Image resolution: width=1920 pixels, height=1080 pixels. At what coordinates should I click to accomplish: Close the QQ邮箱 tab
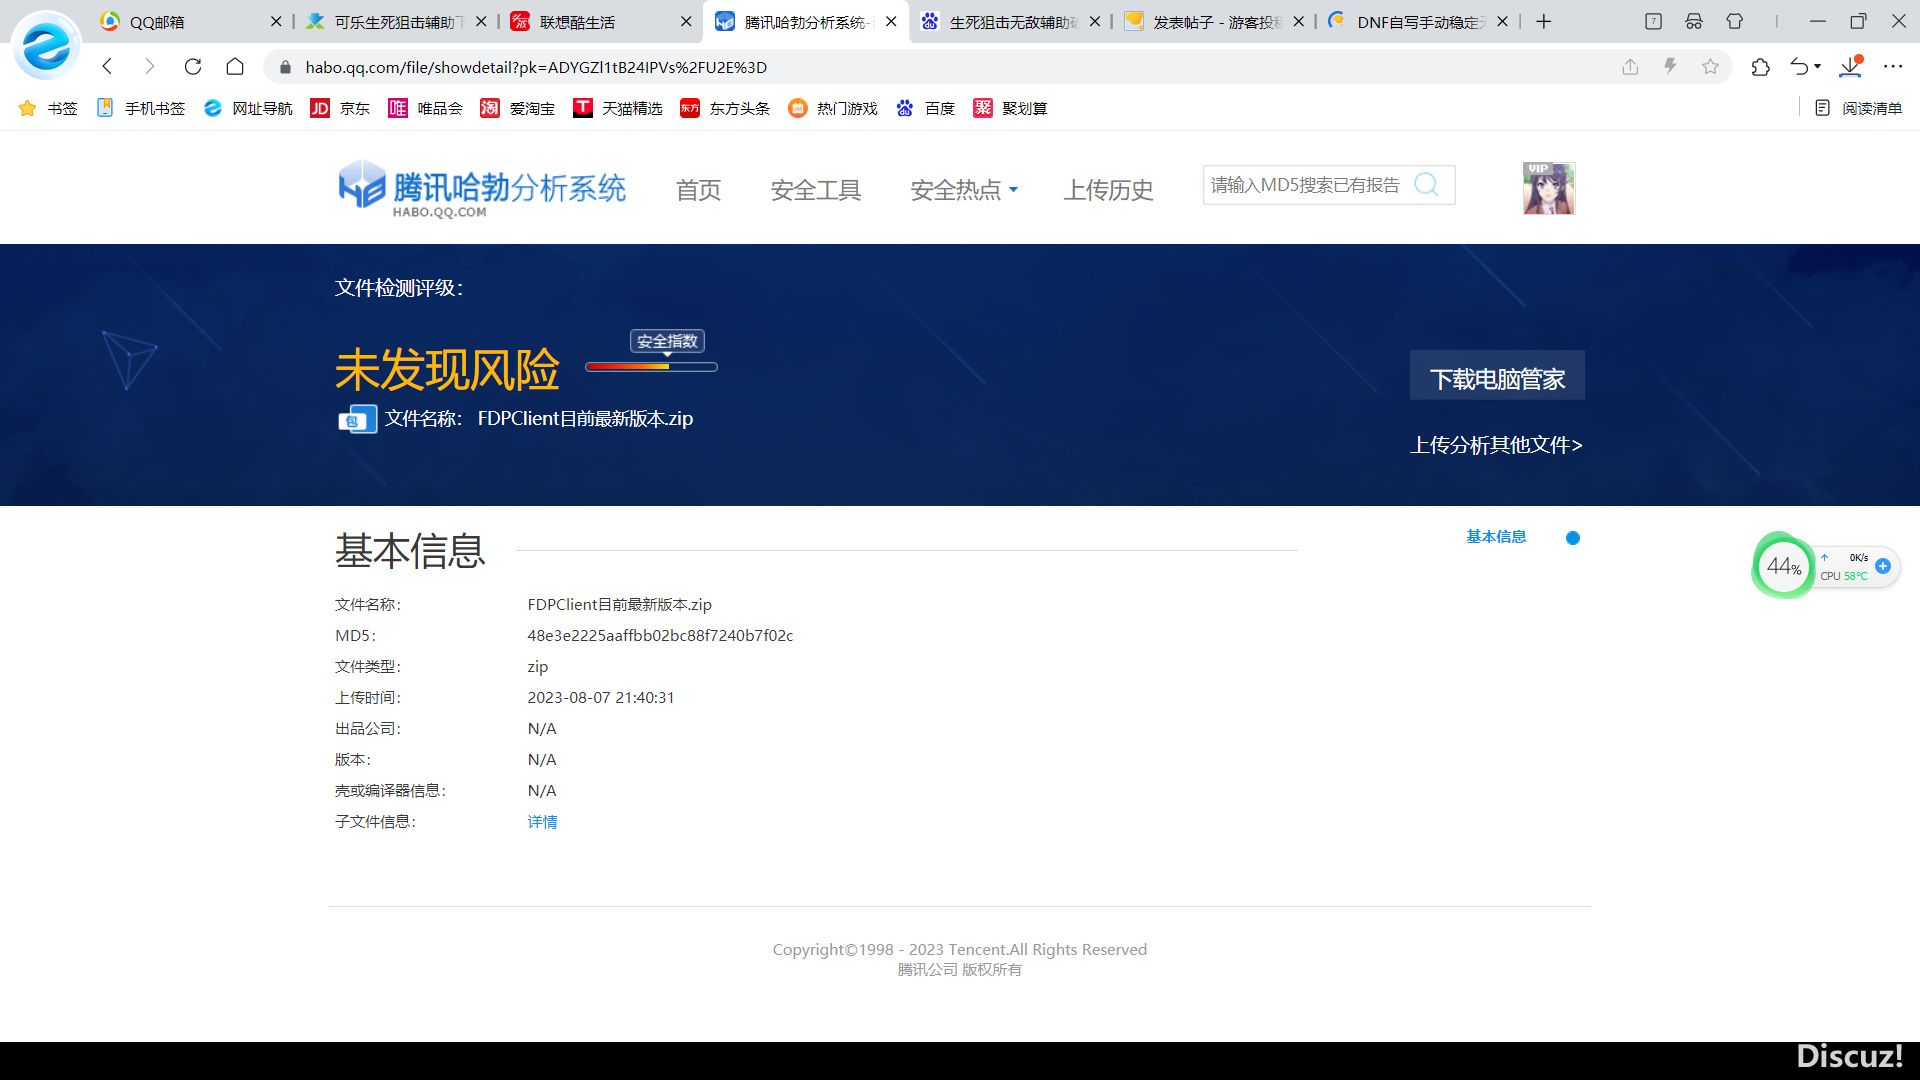click(x=276, y=21)
